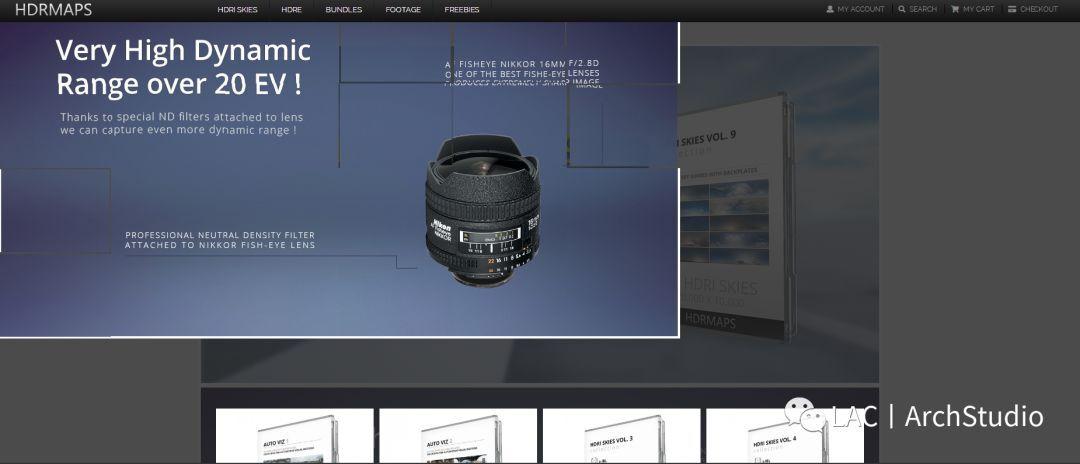This screenshot has width=1080, height=464.
Task: Click 'ATTACHED TO NIKKOR FISH-EYE LENS' caption line
Action: pos(220,244)
